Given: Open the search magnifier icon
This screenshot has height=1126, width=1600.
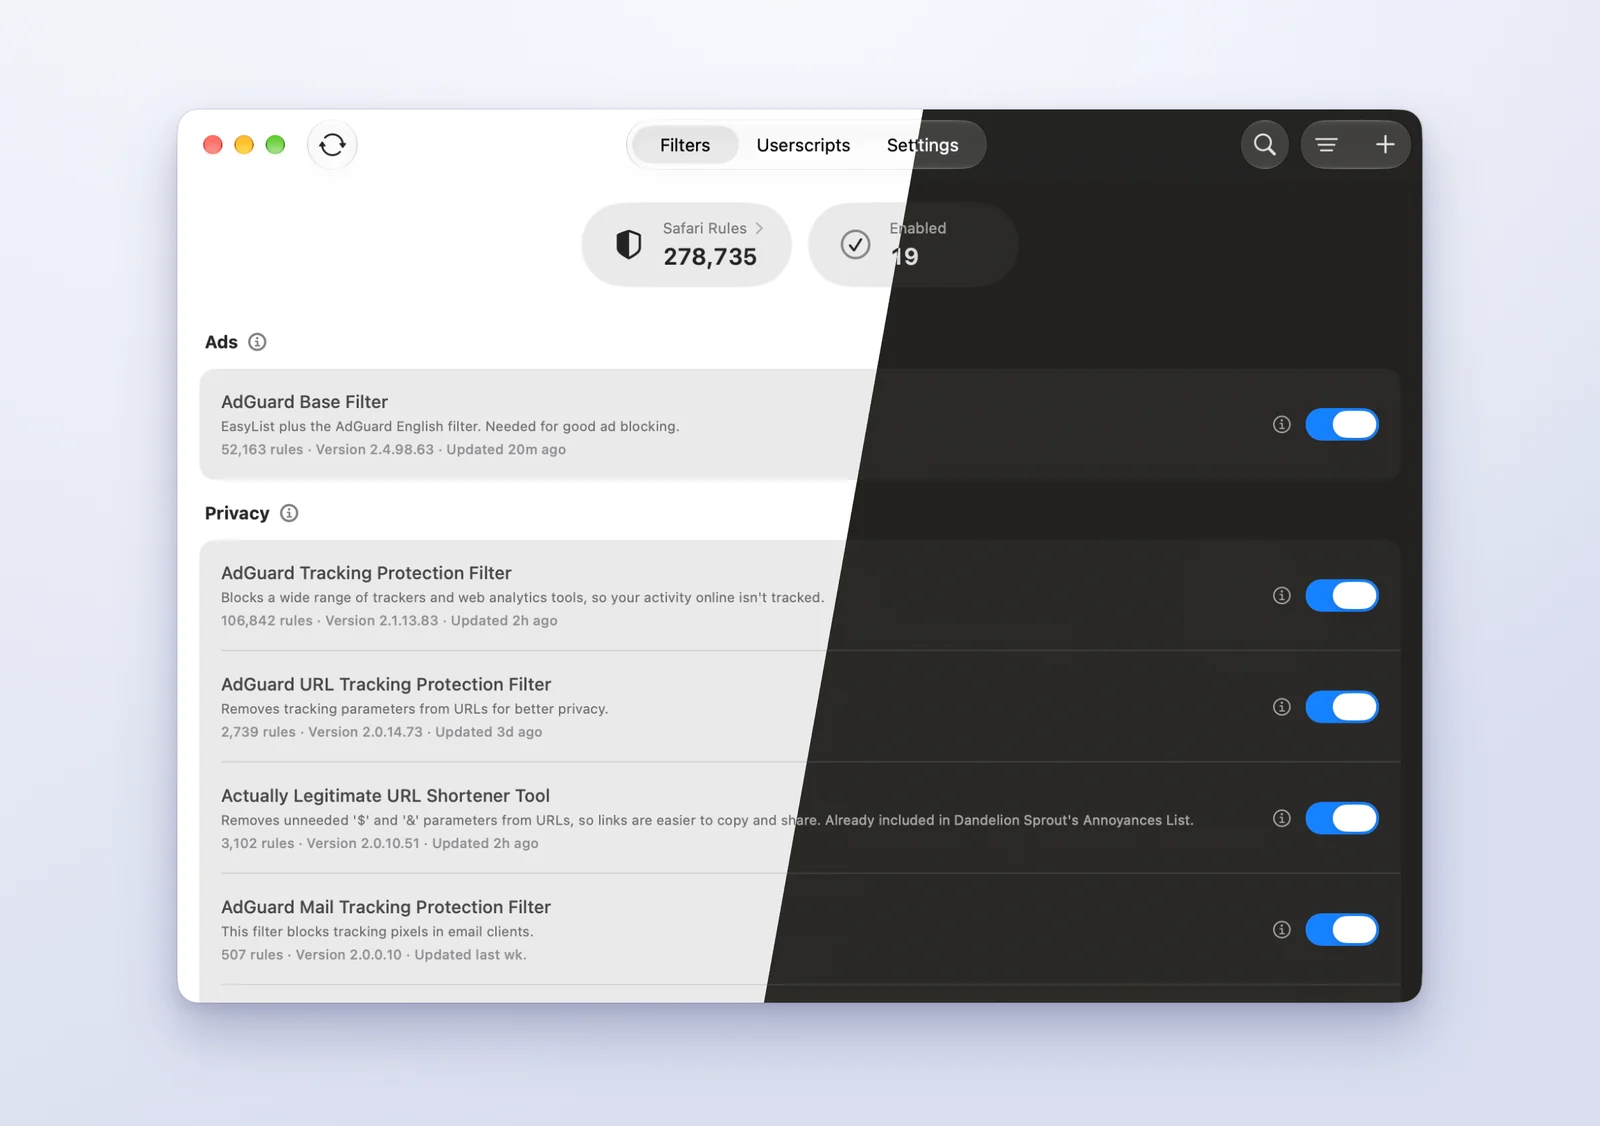Looking at the screenshot, I should pos(1264,145).
